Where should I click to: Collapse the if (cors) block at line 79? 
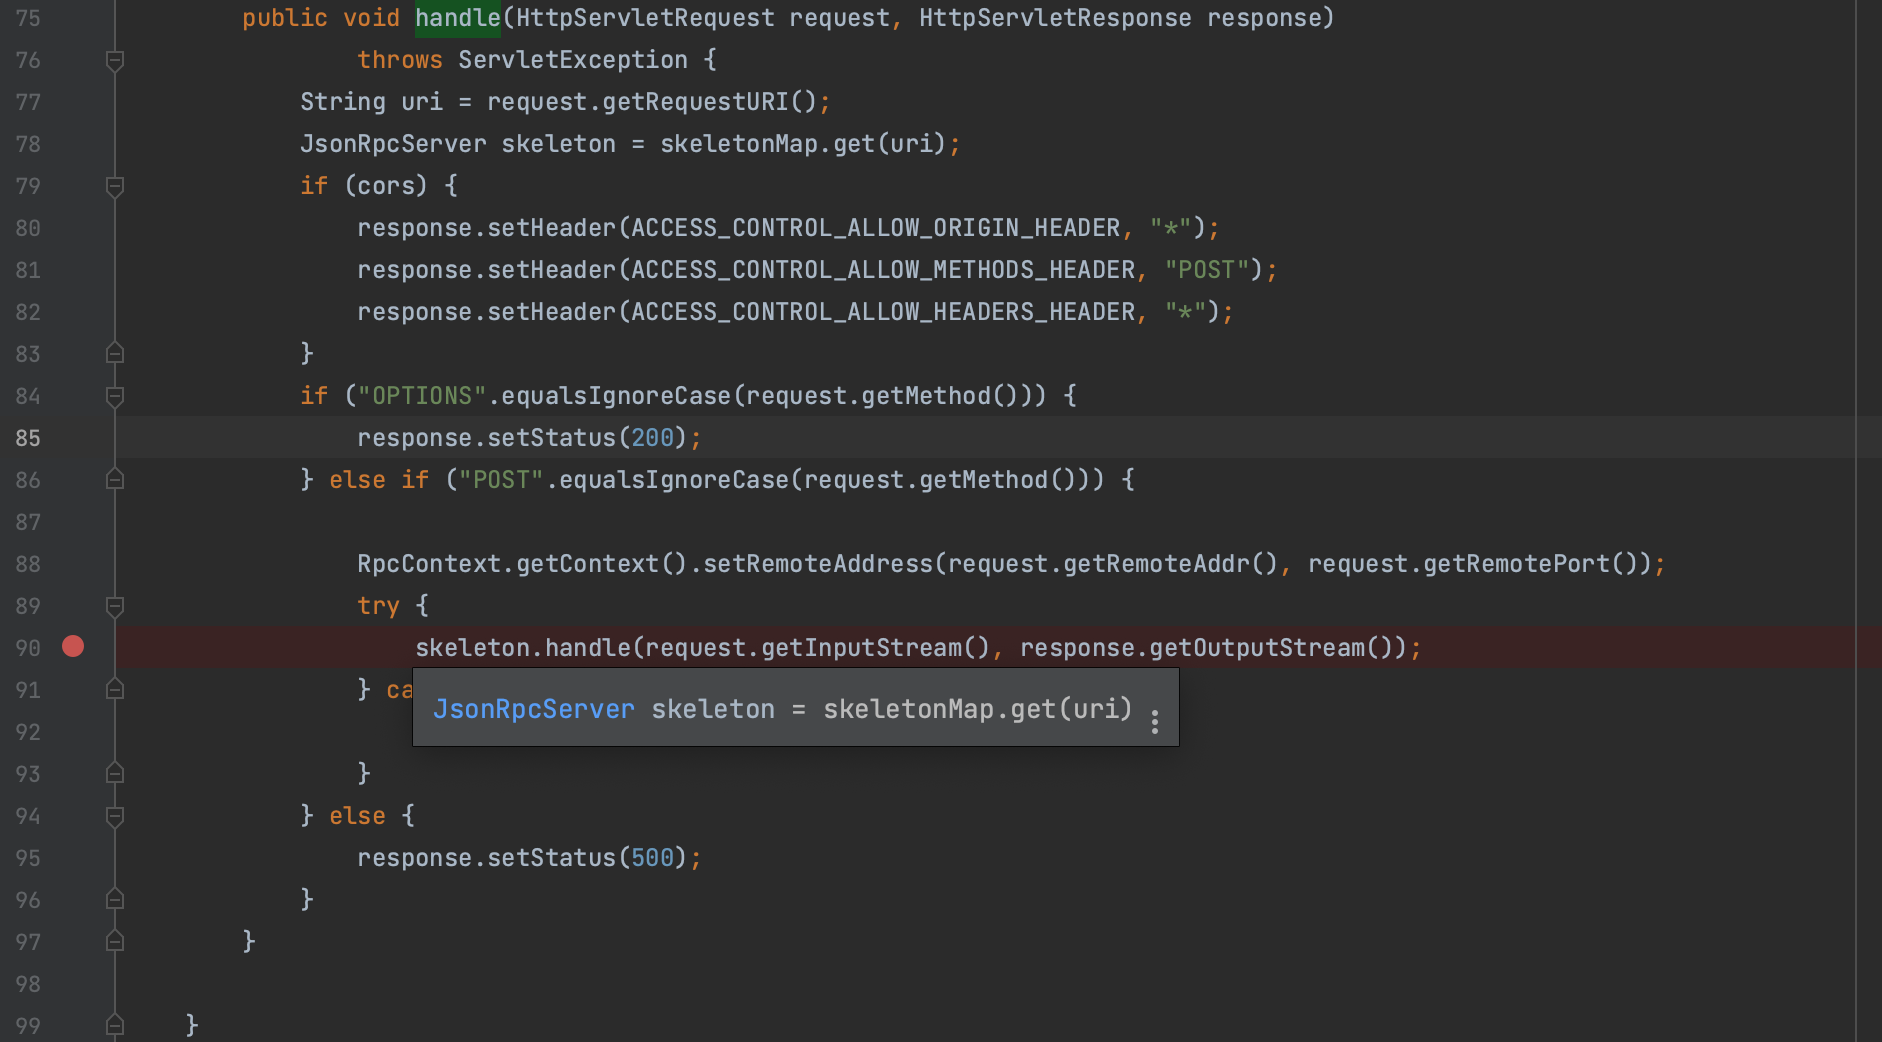[115, 187]
